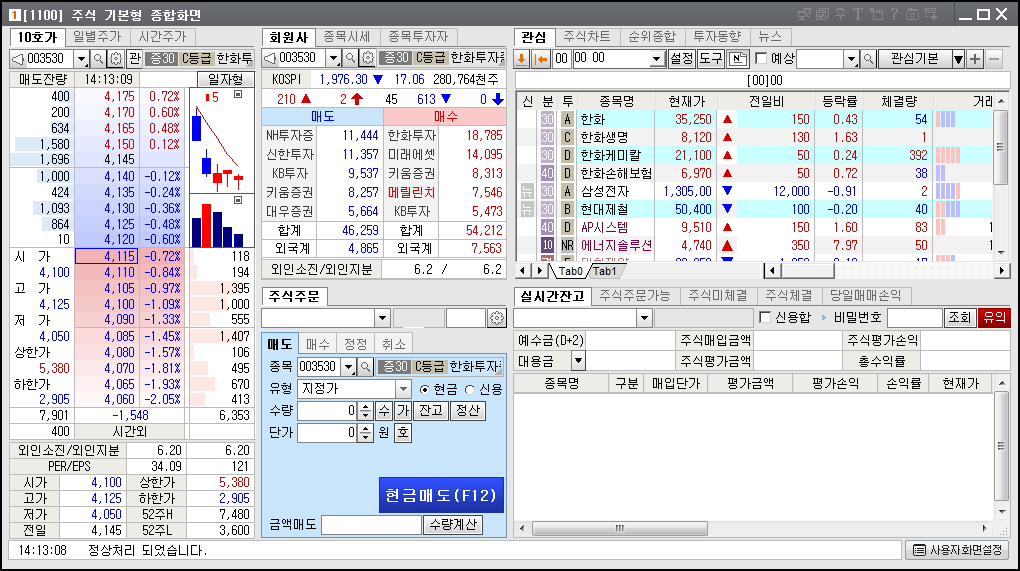Click the checklist window icon in title bar
This screenshot has height=571, width=1020.
pyautogui.click(x=822, y=14)
